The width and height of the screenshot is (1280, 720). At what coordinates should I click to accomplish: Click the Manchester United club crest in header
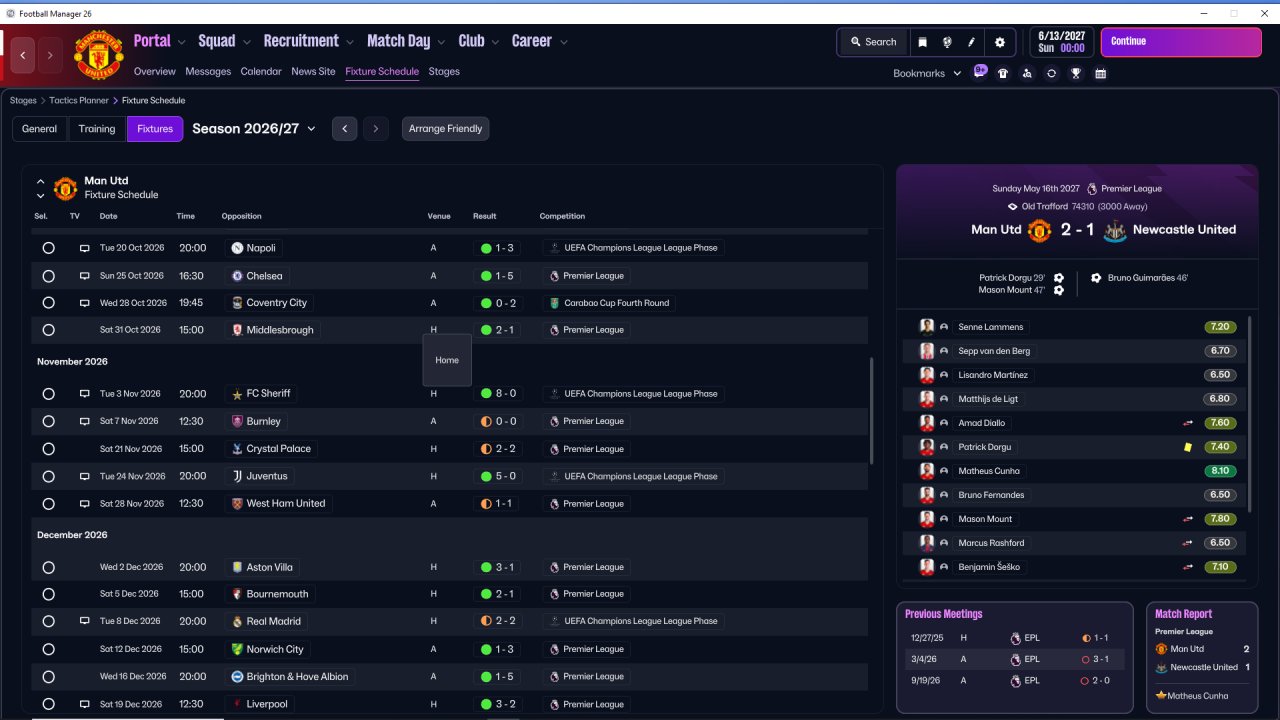click(x=99, y=55)
